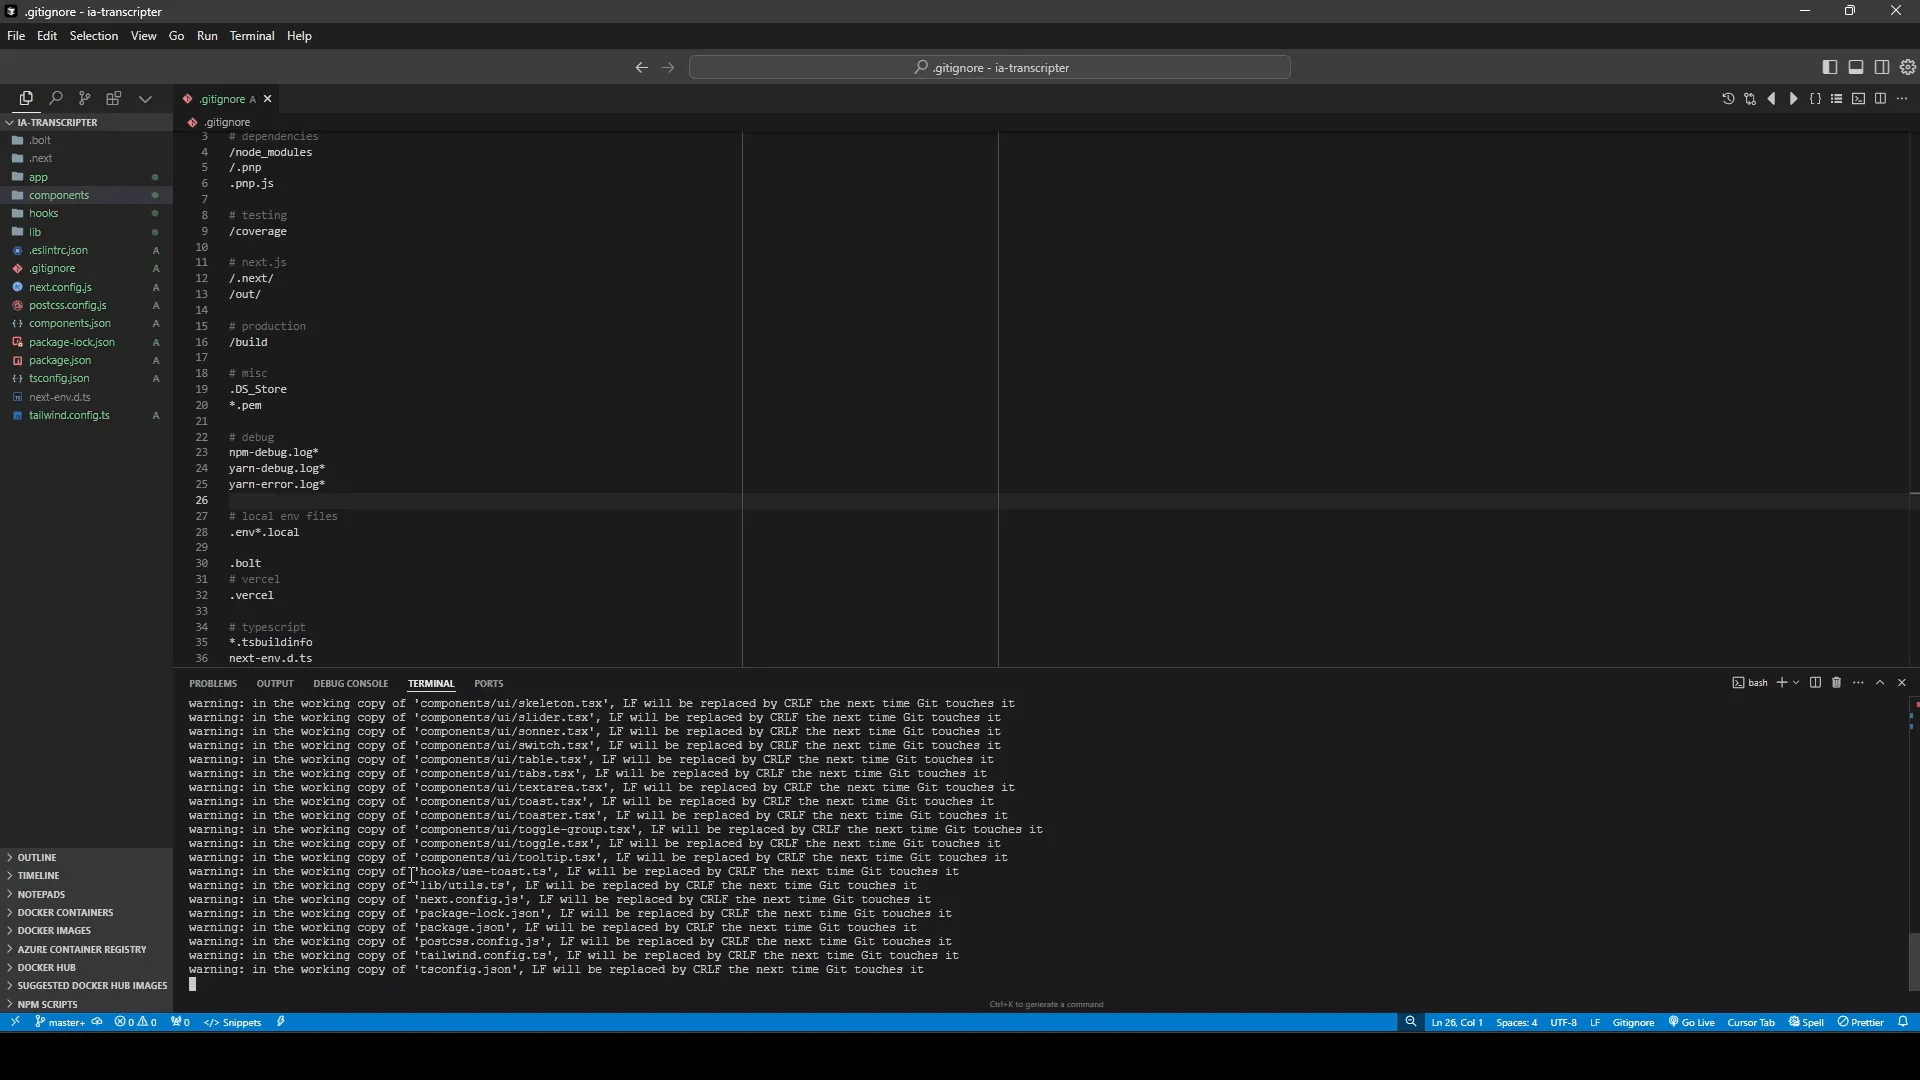Open changes compare icon in editor toolbar
Viewport: 1920px width, 1080px height.
pos(1750,99)
